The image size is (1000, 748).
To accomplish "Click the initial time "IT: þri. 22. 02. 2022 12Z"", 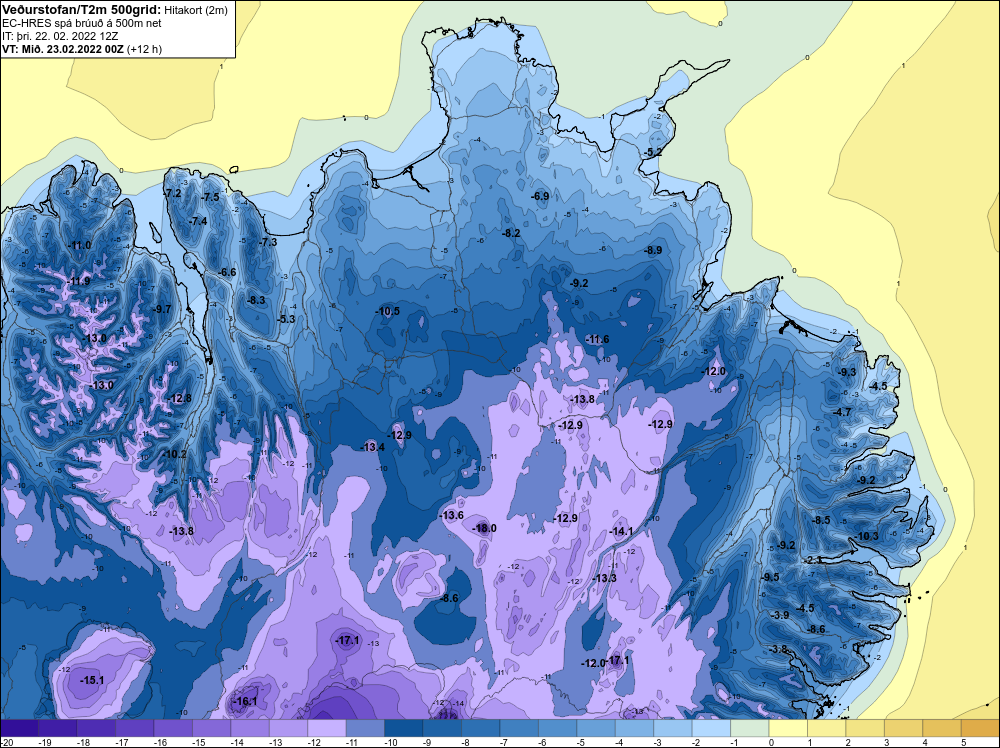I will 60,36.
